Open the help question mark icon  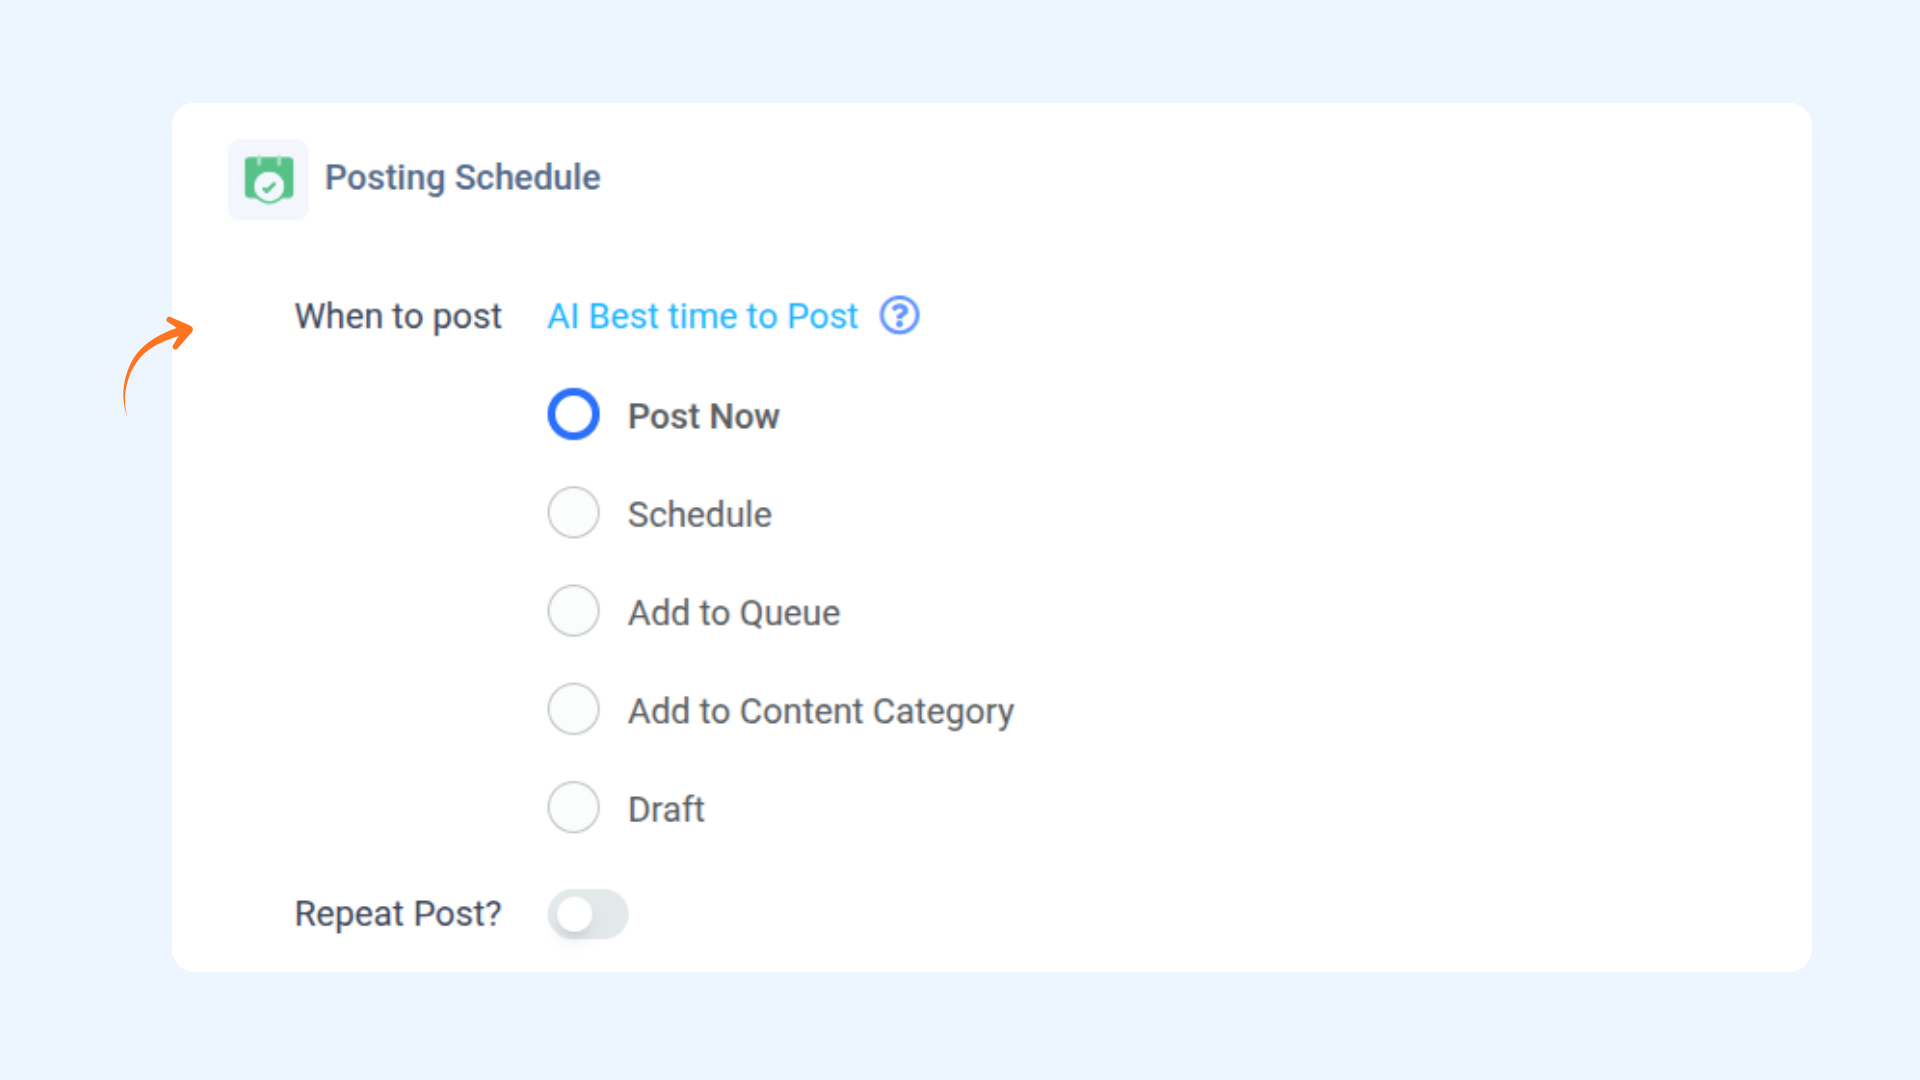(x=899, y=316)
